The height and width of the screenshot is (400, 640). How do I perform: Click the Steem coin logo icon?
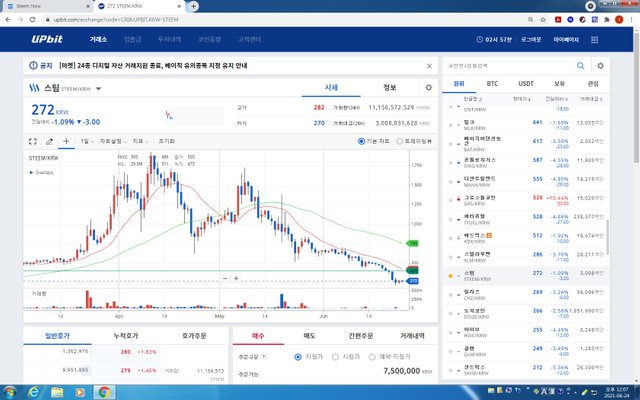[x=34, y=88]
